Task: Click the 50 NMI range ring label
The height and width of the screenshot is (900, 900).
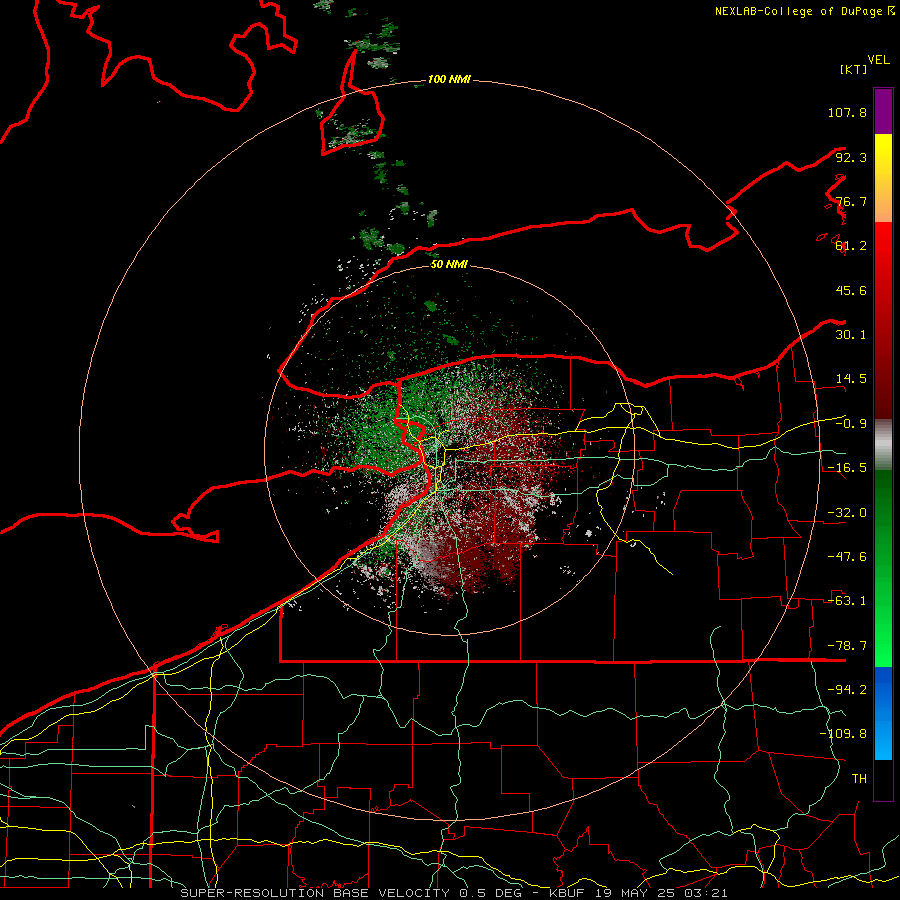Action: 449,264
